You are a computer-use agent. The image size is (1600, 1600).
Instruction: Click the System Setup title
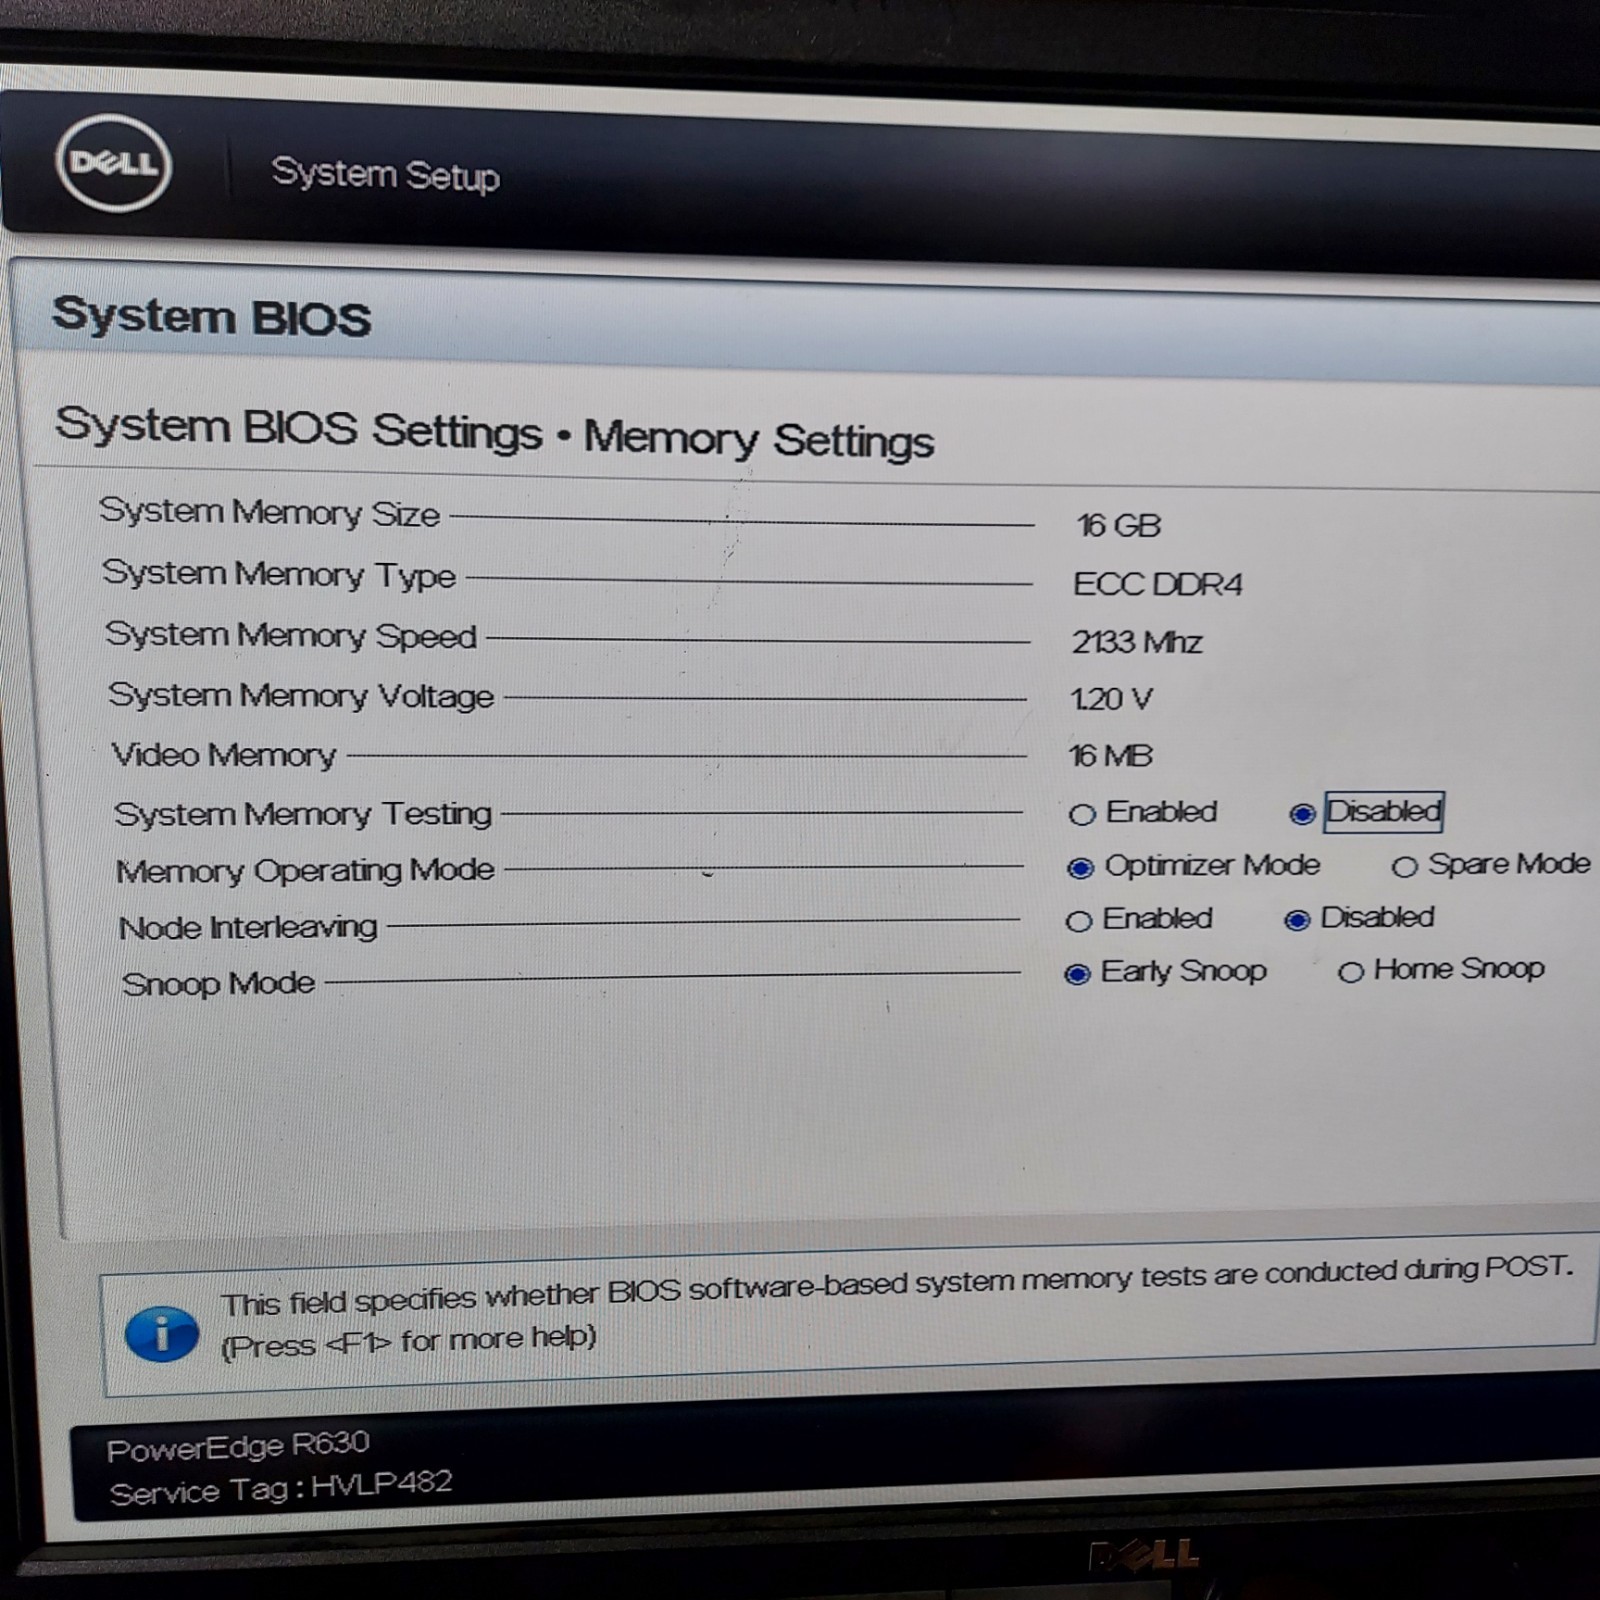coord(385,175)
